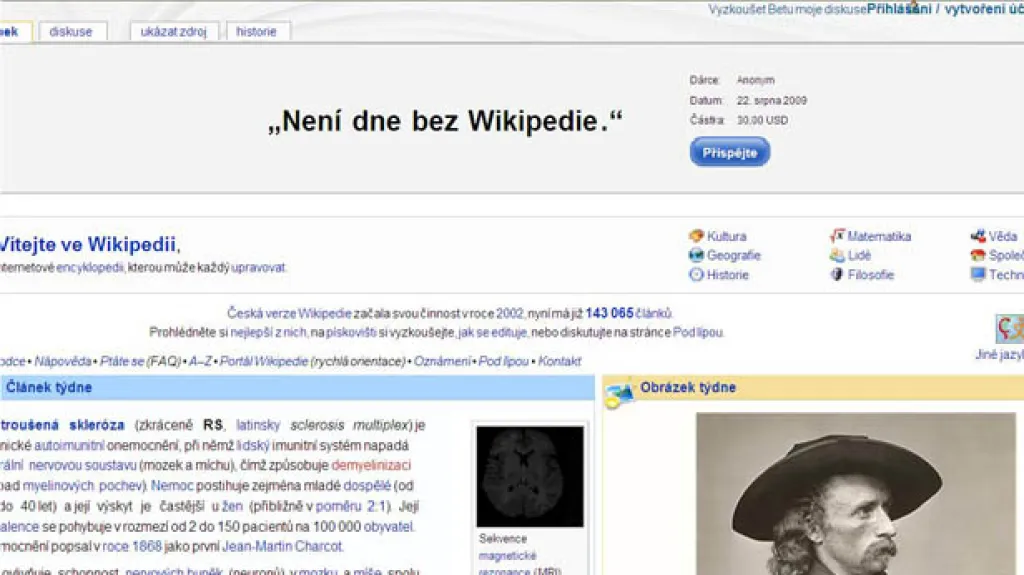
Task: Open jak se edituje link
Action: 492,332
